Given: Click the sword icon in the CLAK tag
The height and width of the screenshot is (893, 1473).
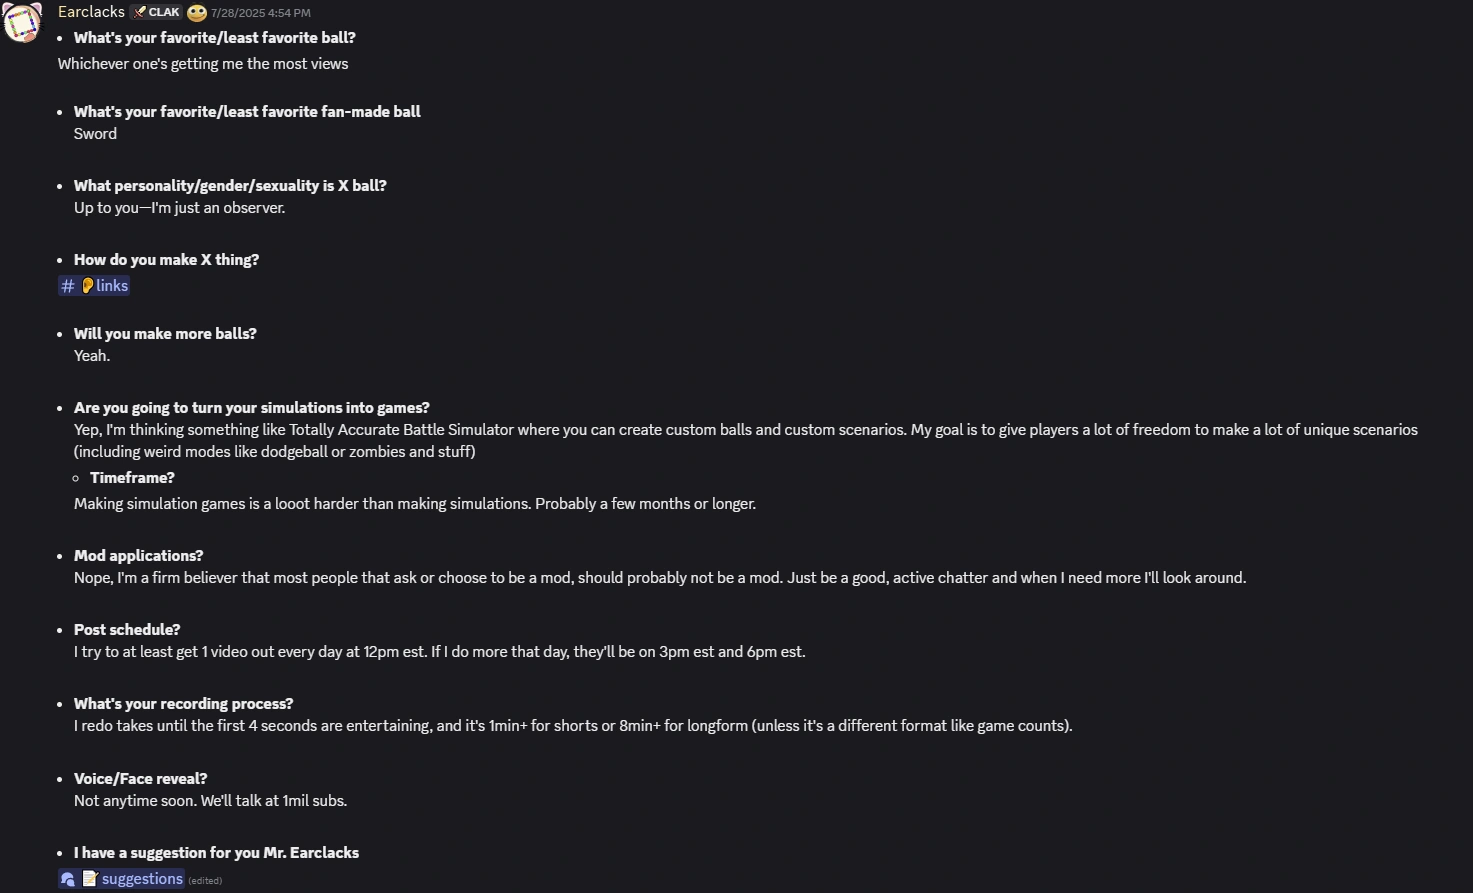Looking at the screenshot, I should [x=140, y=13].
